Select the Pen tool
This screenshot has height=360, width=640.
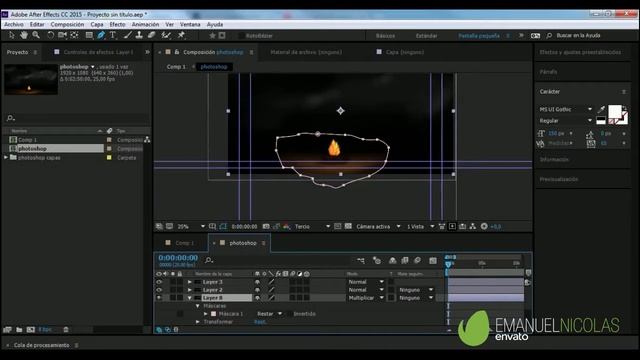(101, 36)
